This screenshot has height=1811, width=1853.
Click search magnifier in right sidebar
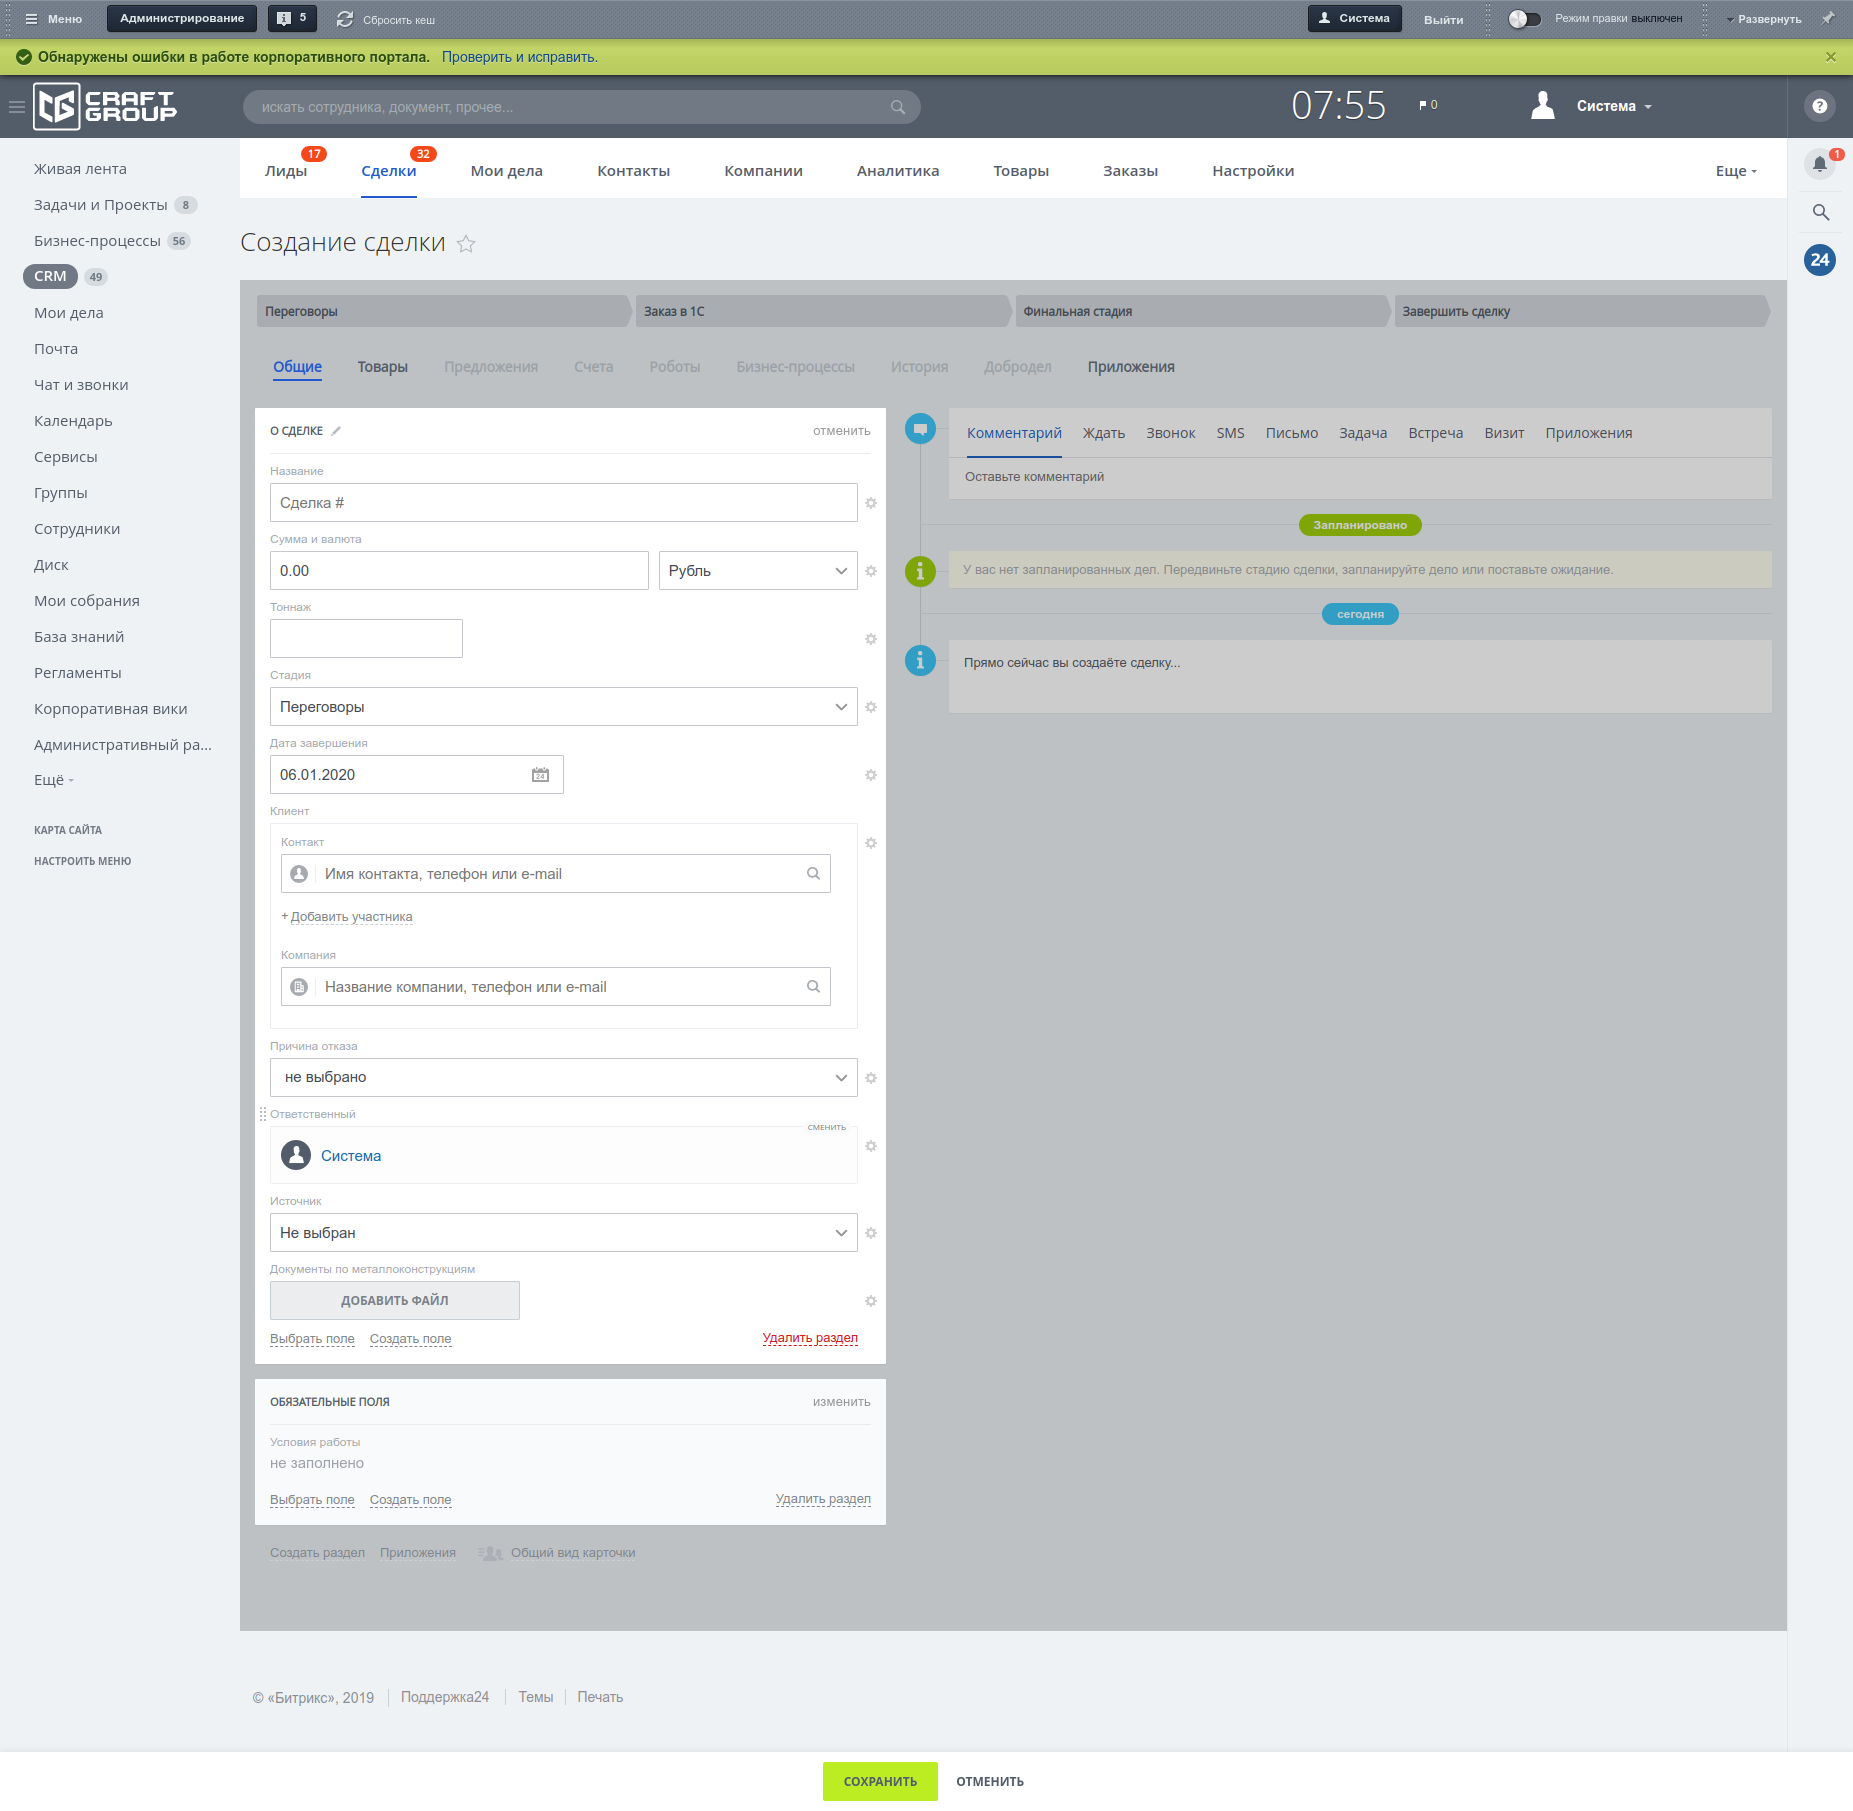(x=1820, y=212)
